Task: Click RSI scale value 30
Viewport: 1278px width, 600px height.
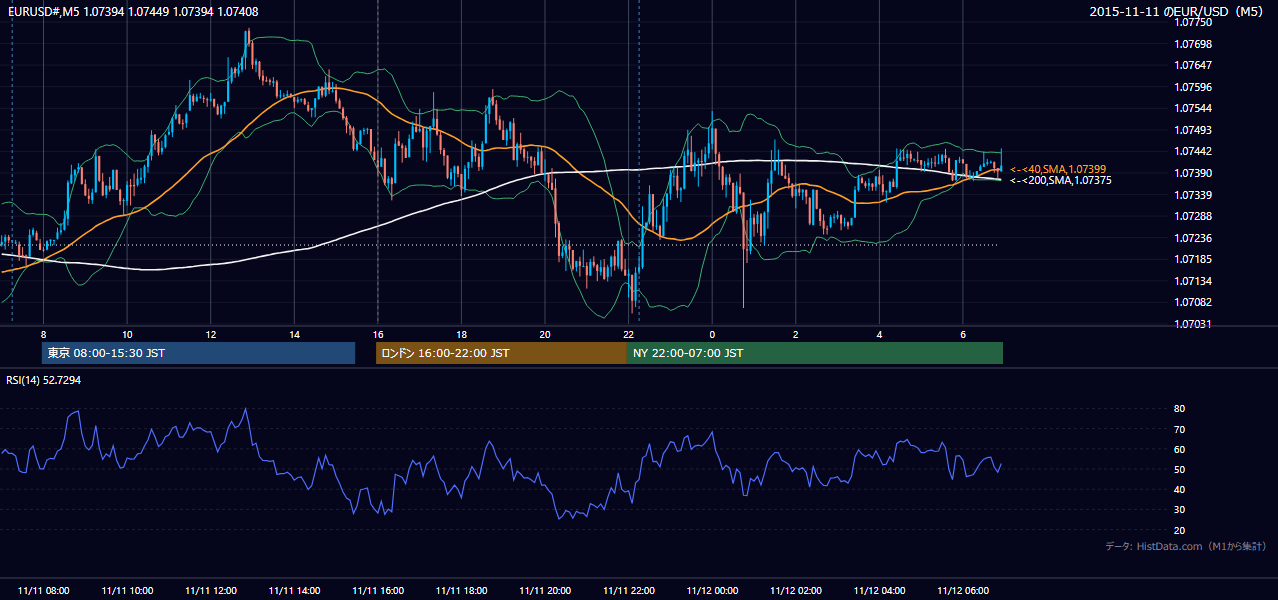Action: point(1180,510)
